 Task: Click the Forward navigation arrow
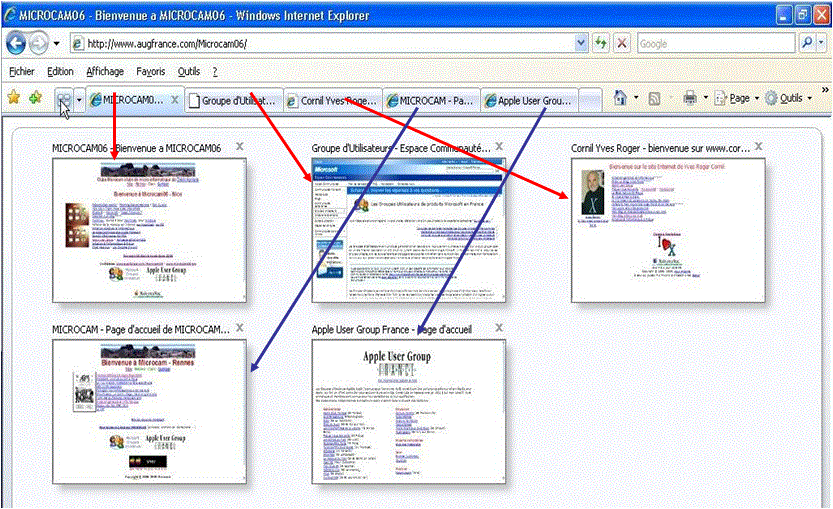(x=39, y=44)
